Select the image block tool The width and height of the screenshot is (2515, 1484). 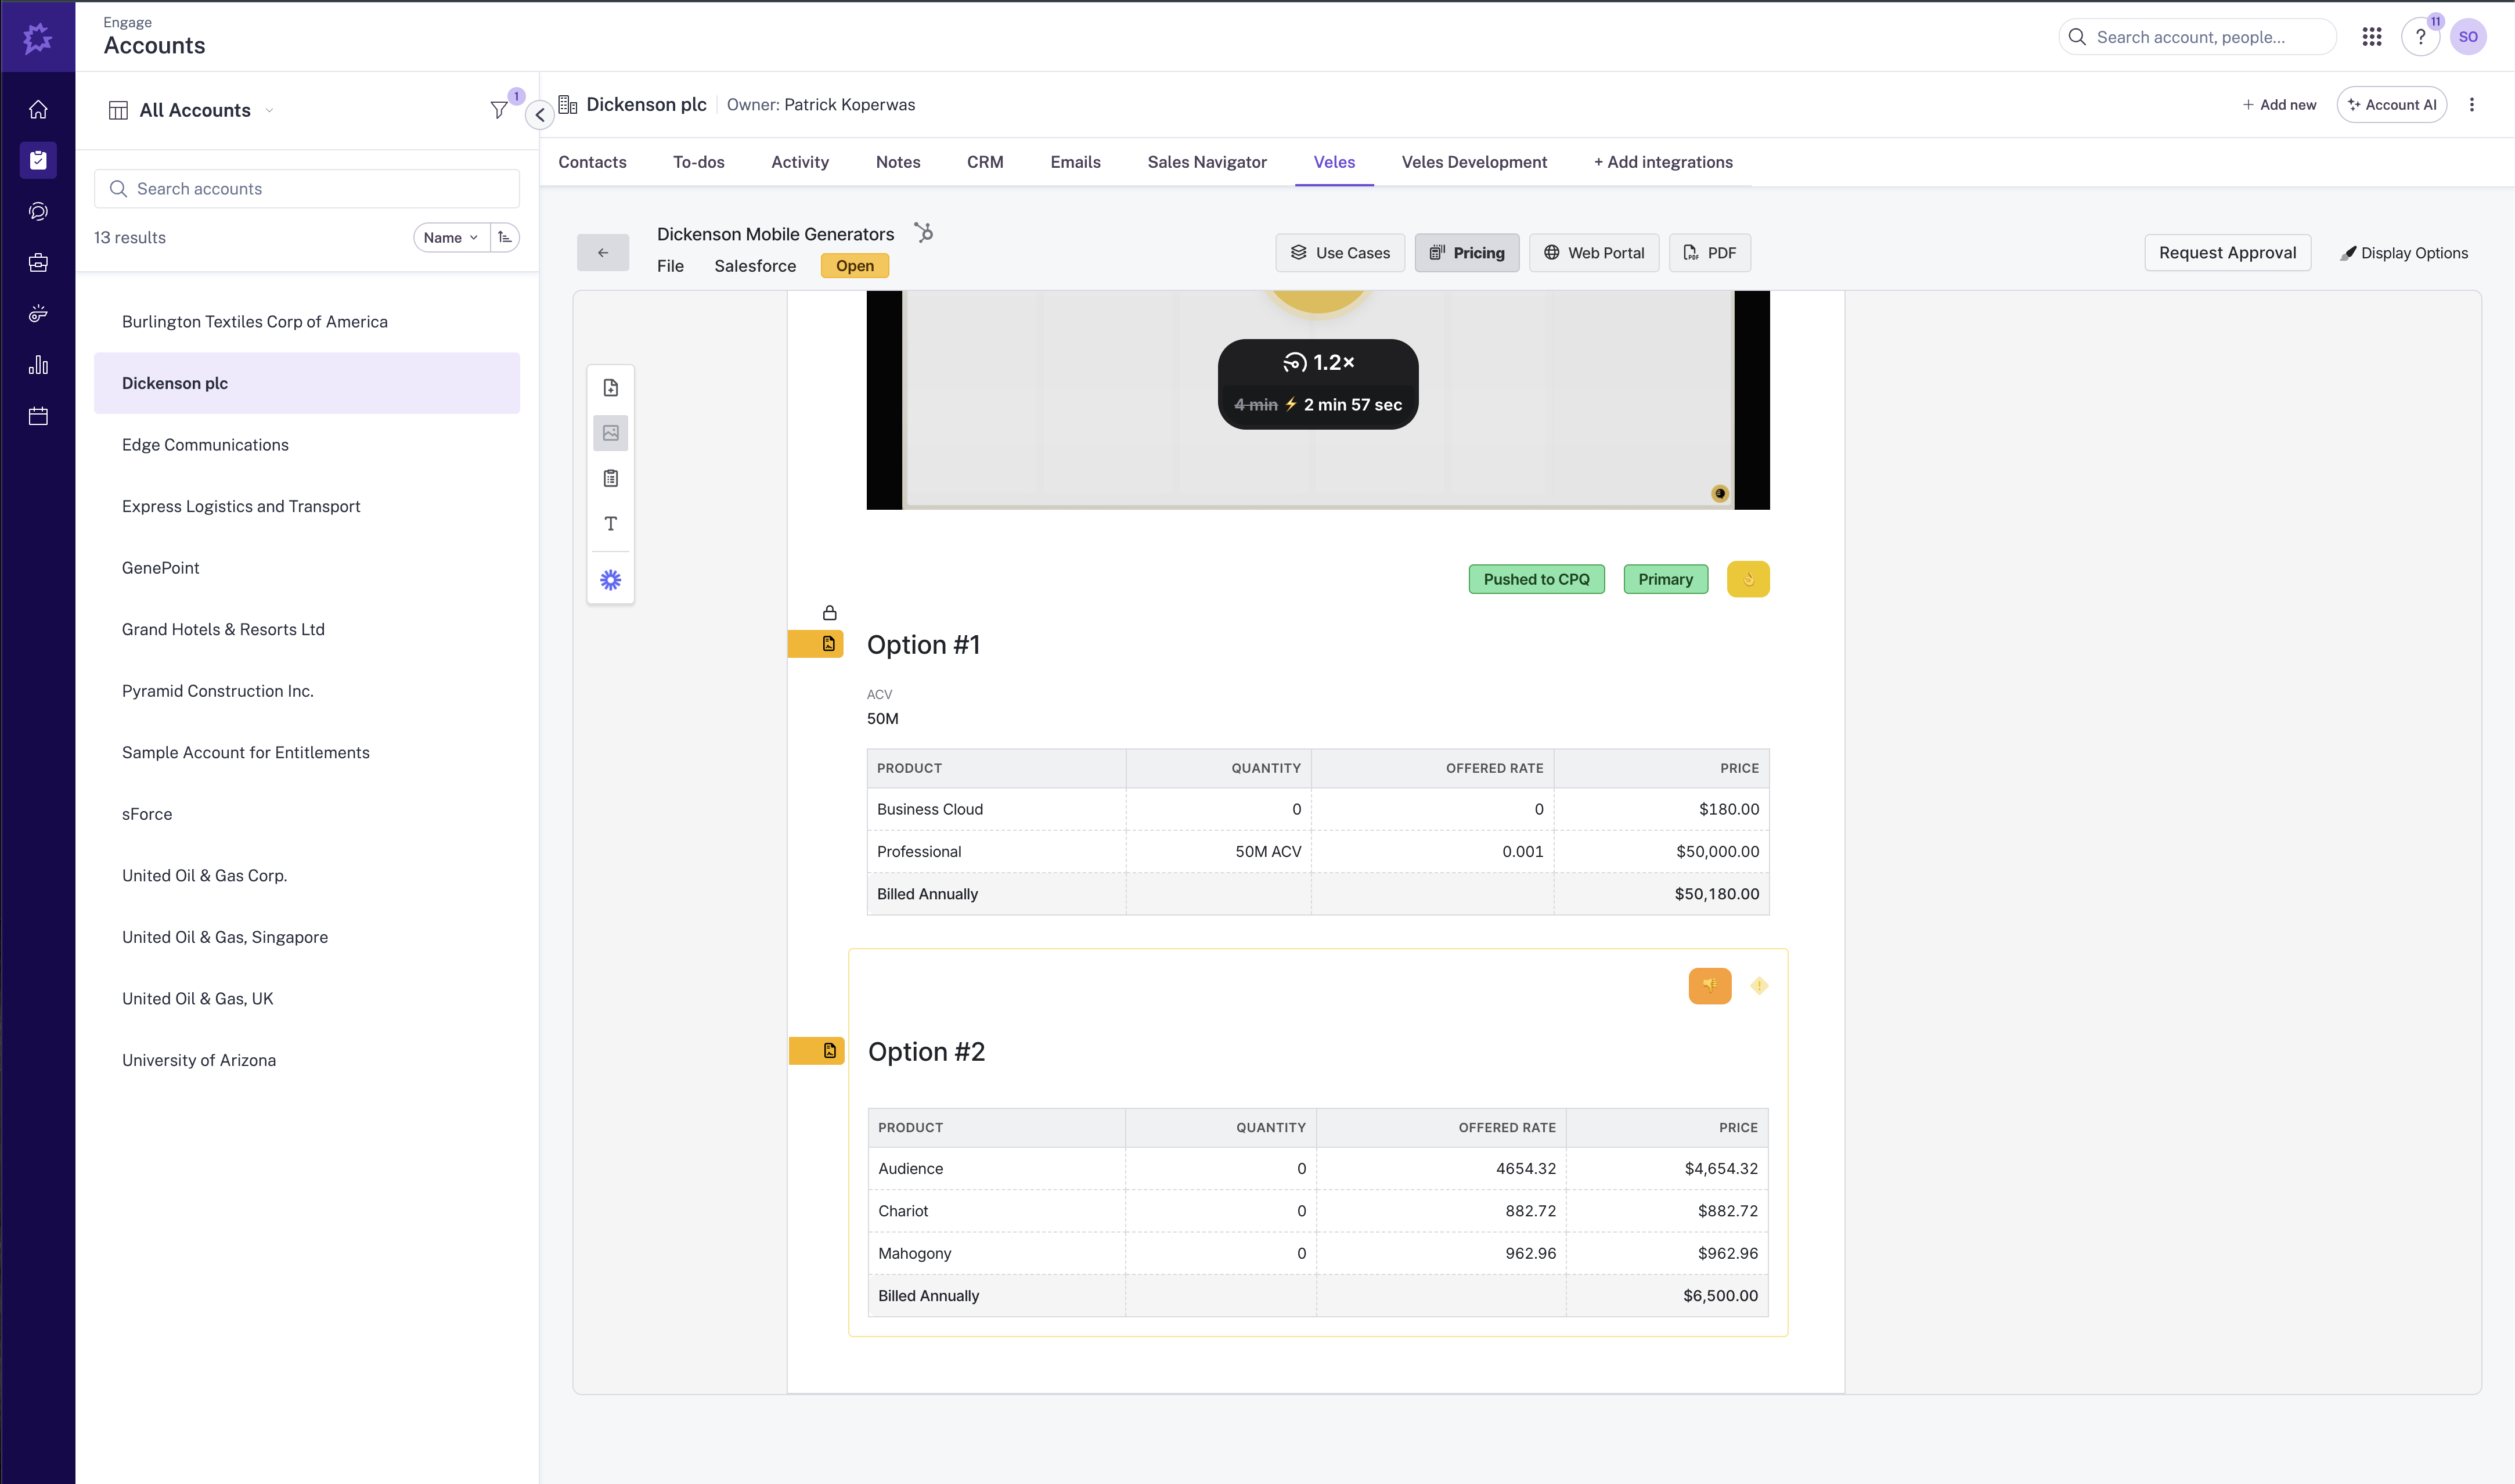(x=610, y=433)
